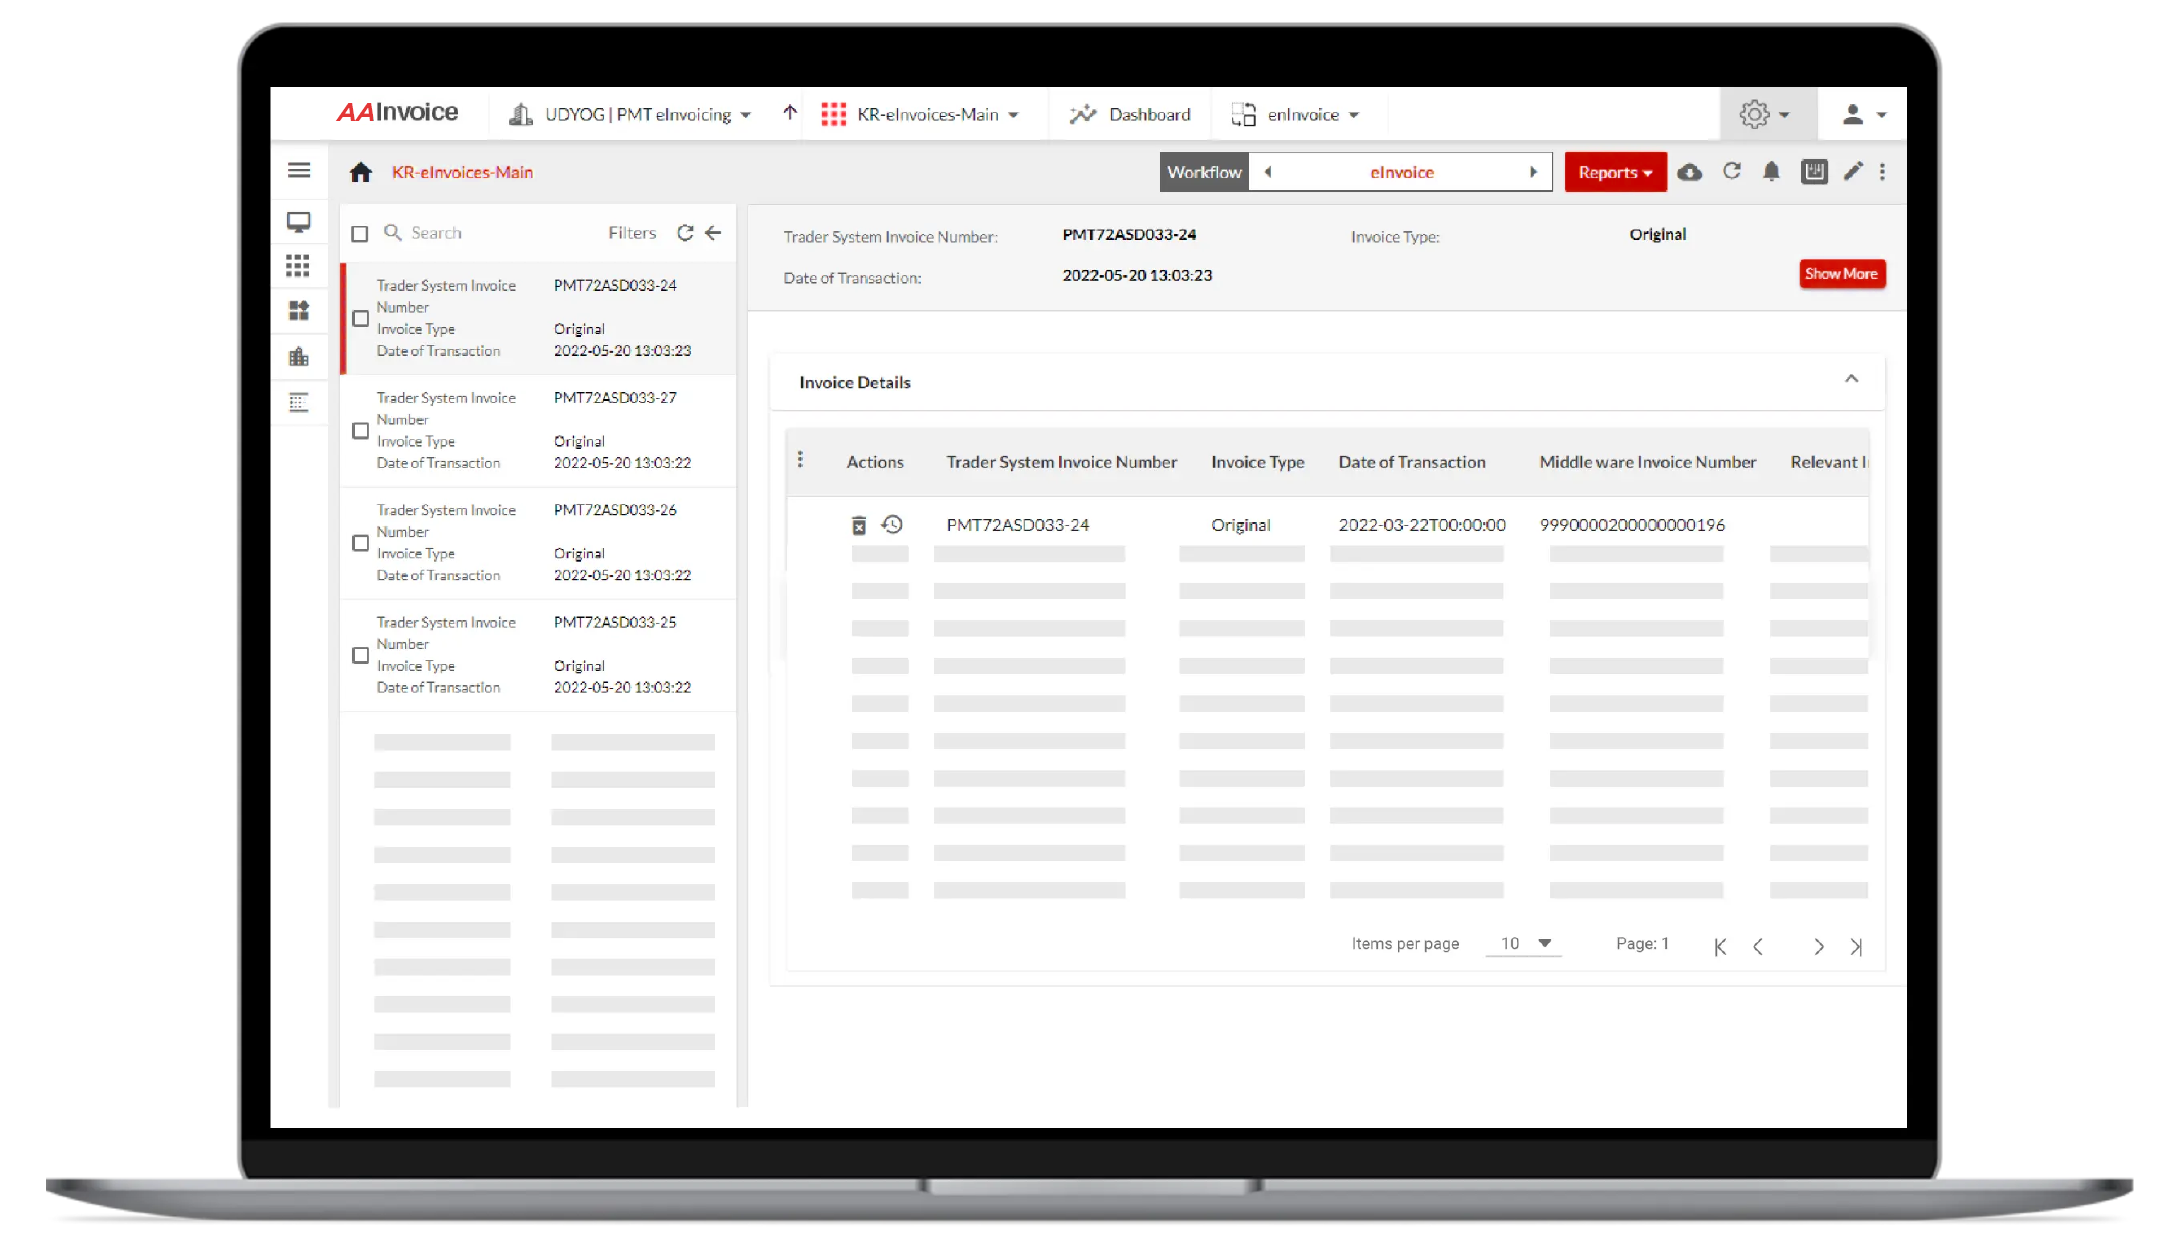The height and width of the screenshot is (1250, 2171).
Task: Go to next page of table
Action: pos(1819,946)
